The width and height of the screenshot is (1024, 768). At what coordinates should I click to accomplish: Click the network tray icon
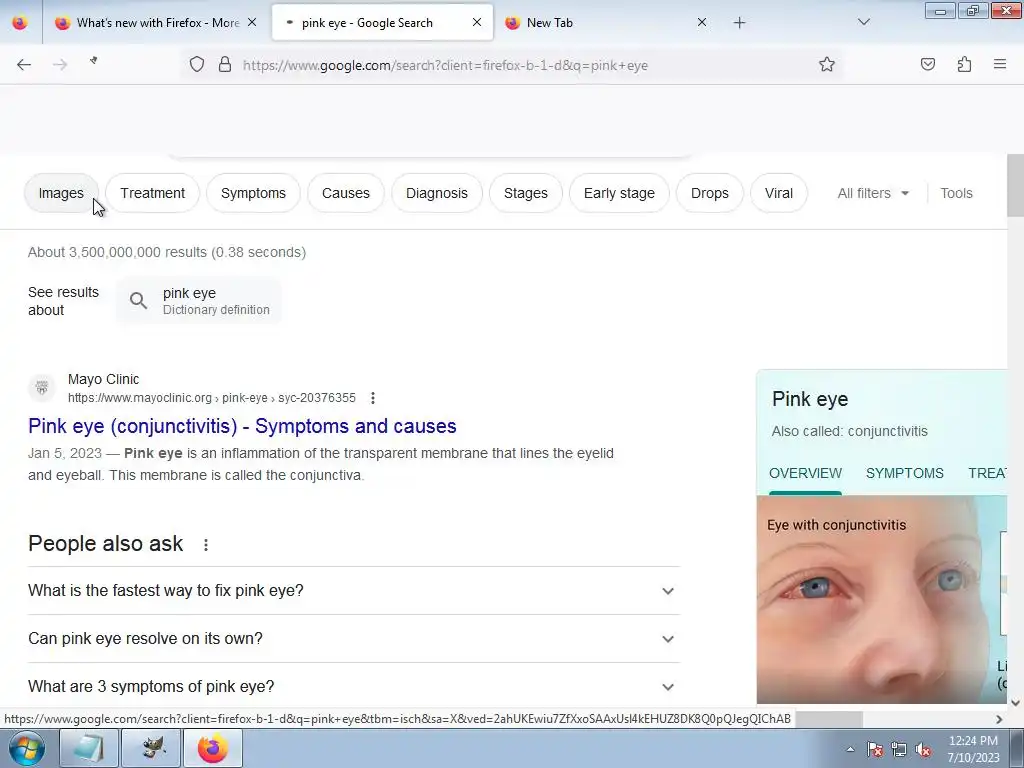[x=899, y=749]
